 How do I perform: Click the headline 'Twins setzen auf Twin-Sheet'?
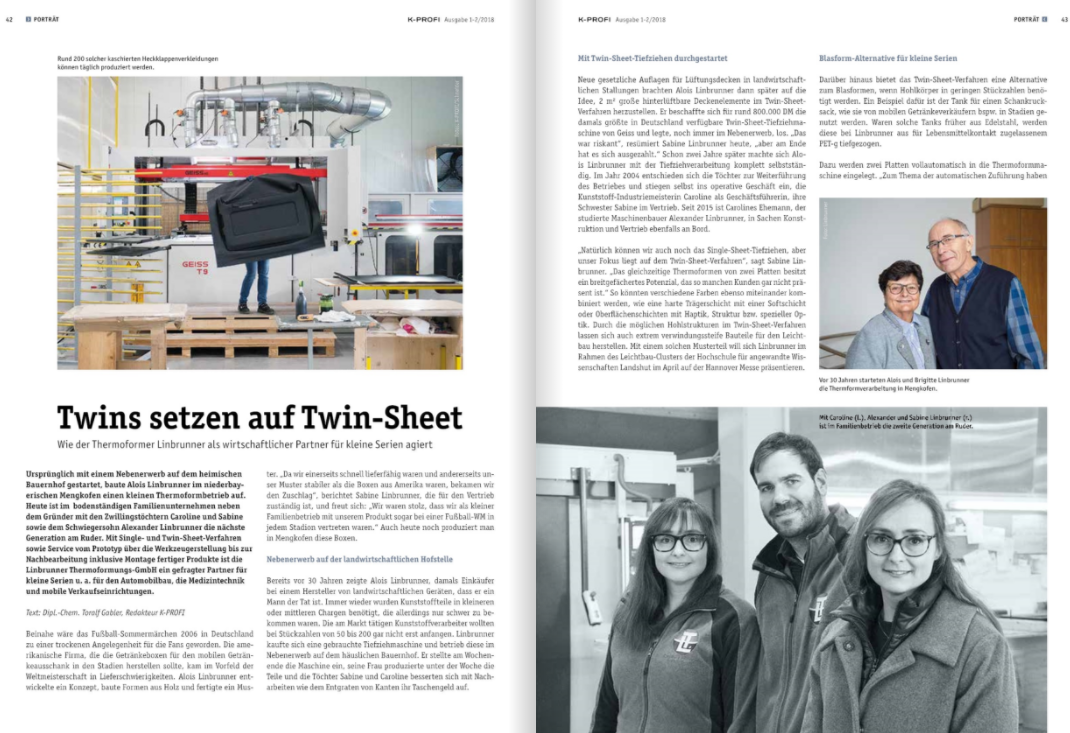[259, 417]
